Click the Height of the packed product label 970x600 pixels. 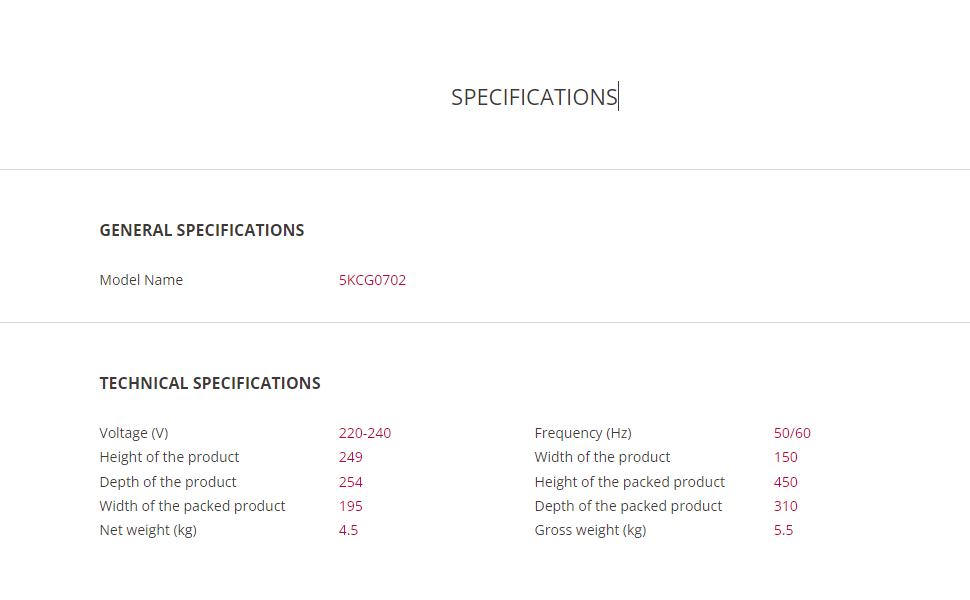[x=630, y=482]
